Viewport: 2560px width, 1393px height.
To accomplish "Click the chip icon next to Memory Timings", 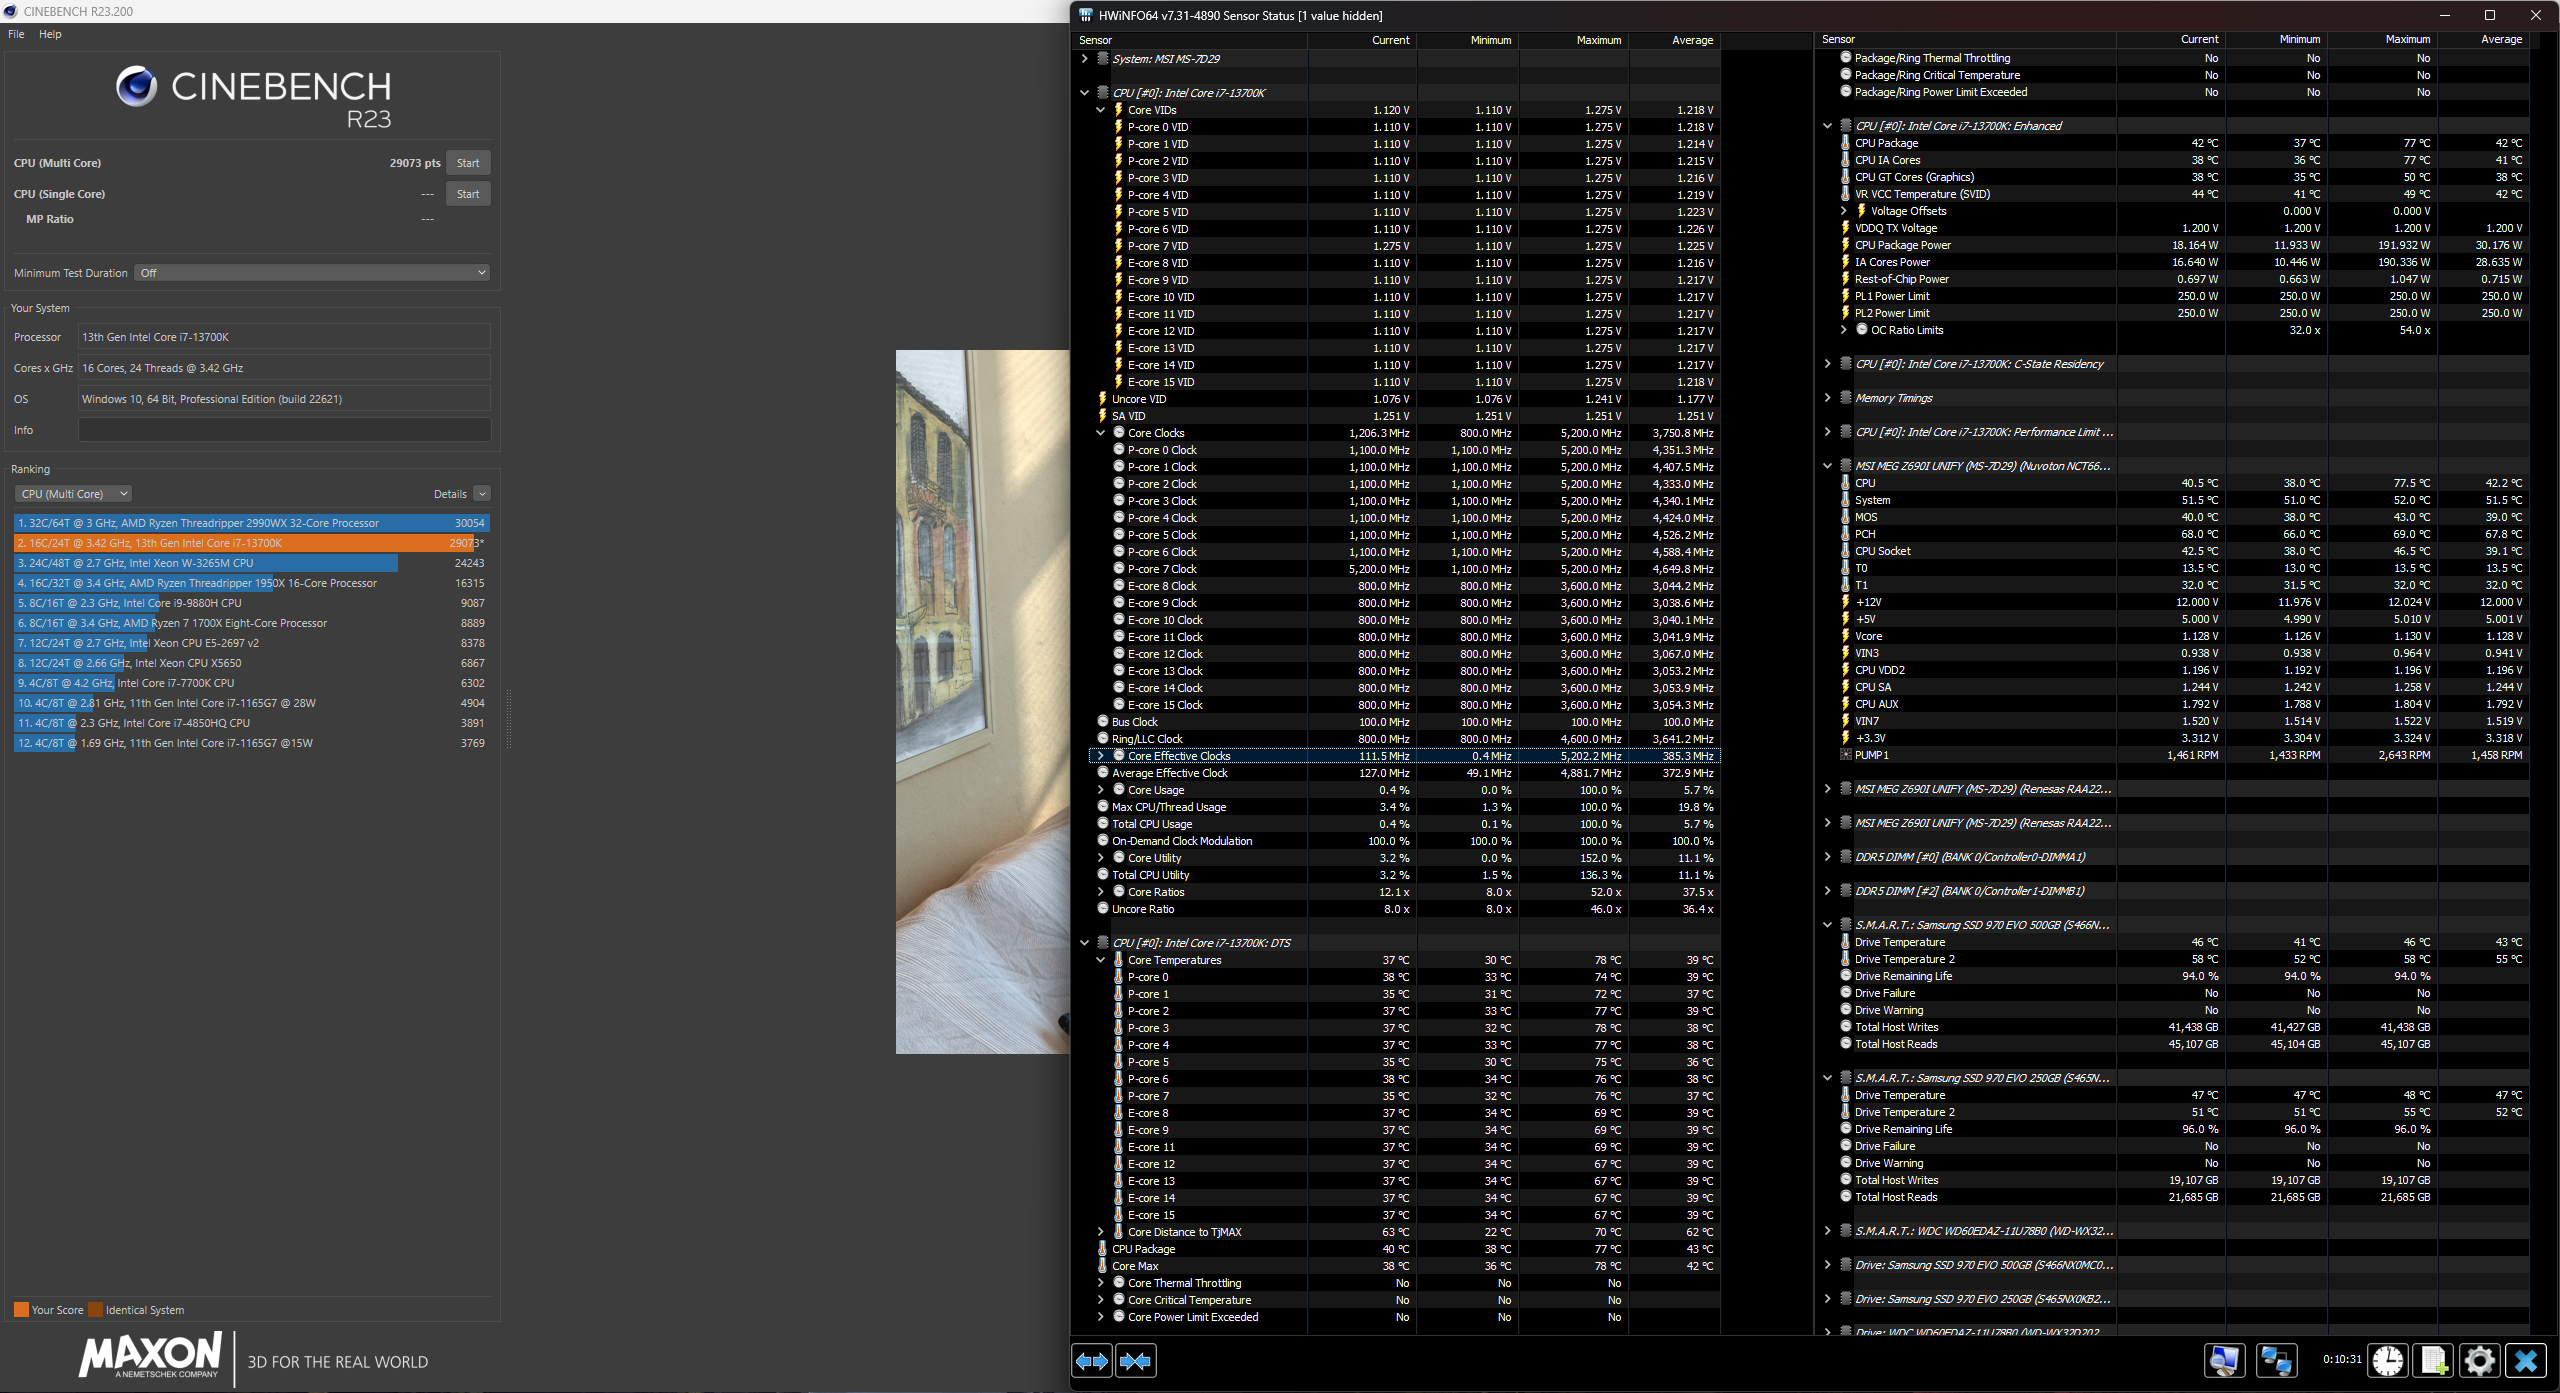I will (x=1846, y=398).
